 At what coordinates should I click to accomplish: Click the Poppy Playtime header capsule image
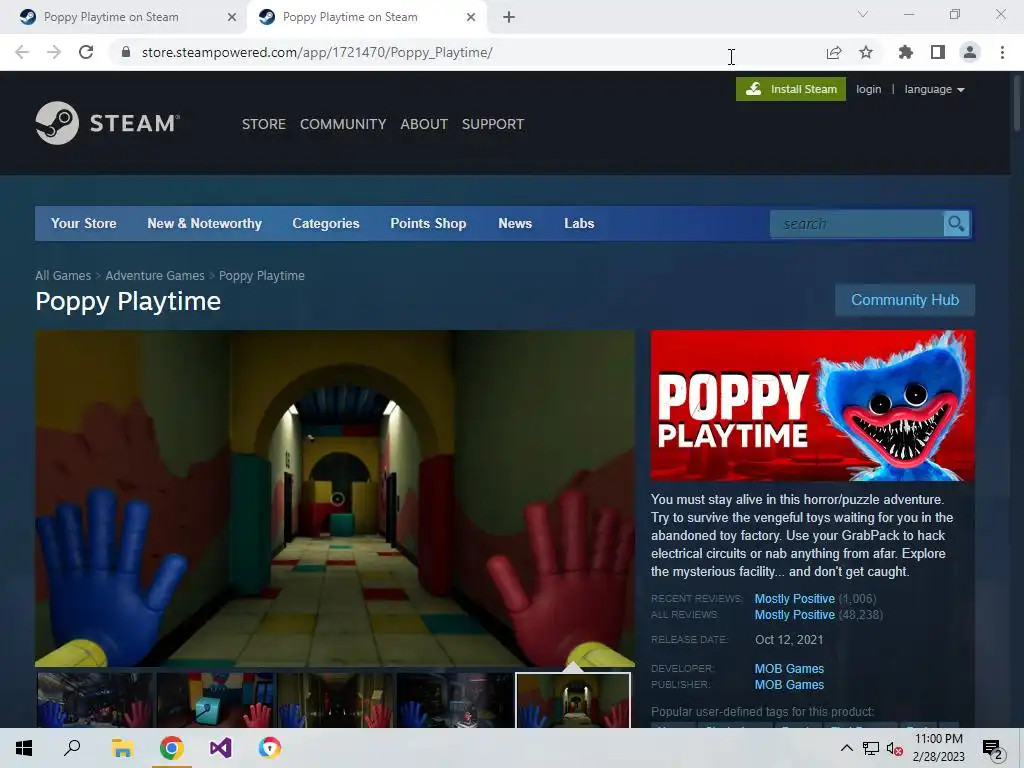pos(812,406)
